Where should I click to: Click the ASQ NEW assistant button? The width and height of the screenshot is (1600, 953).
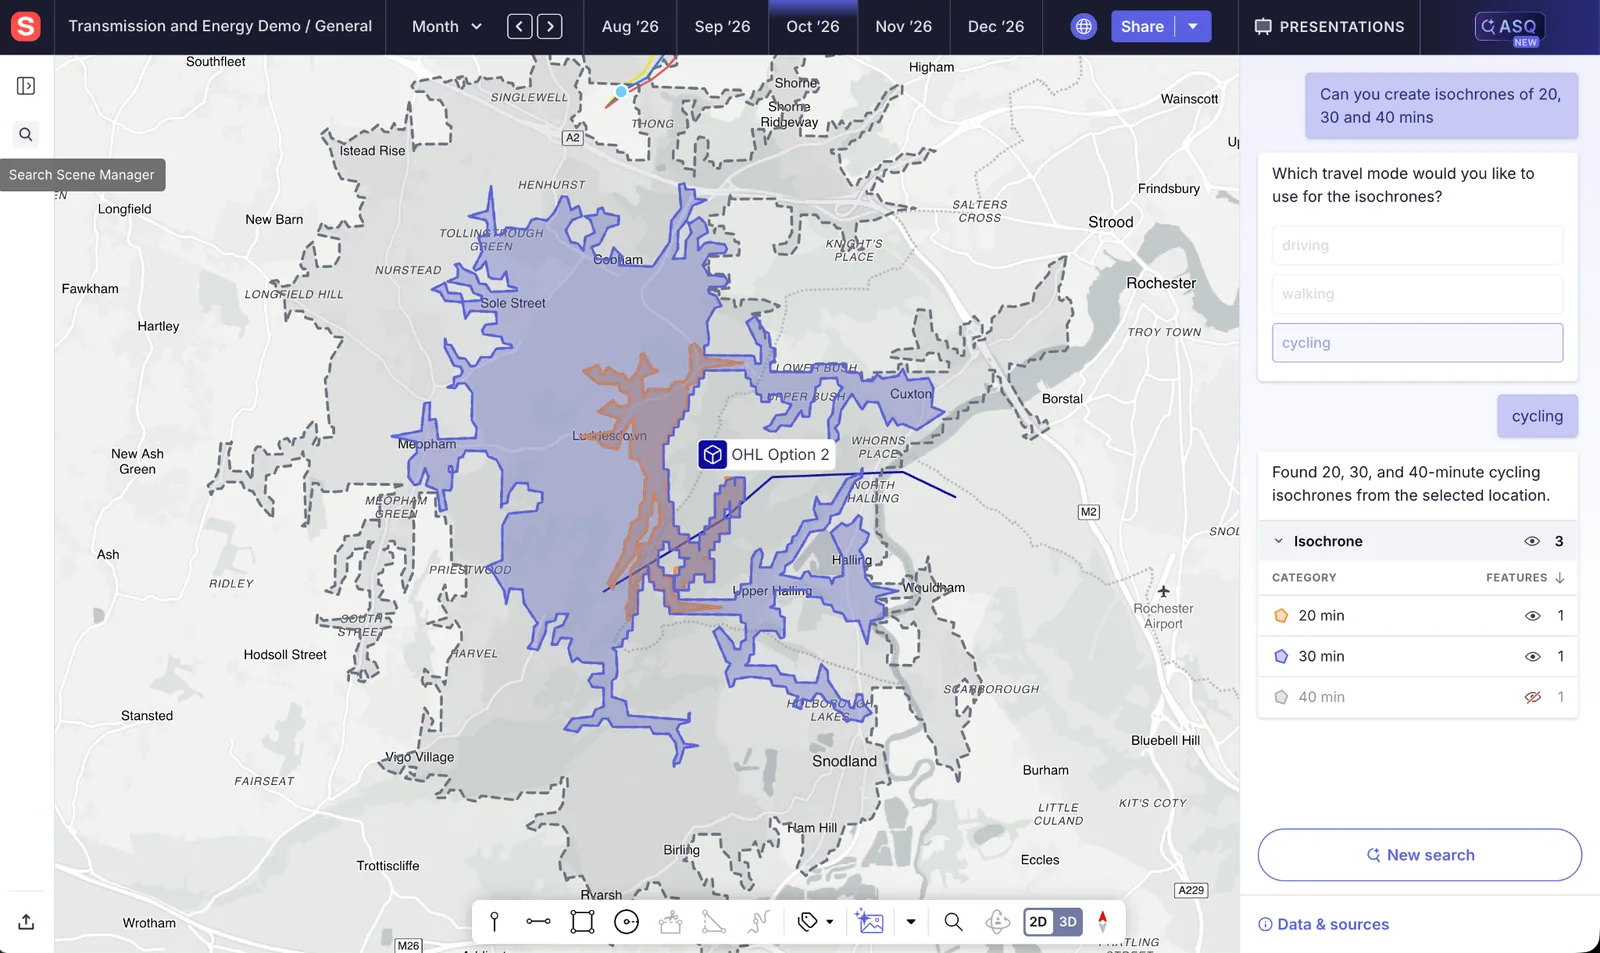1510,27
